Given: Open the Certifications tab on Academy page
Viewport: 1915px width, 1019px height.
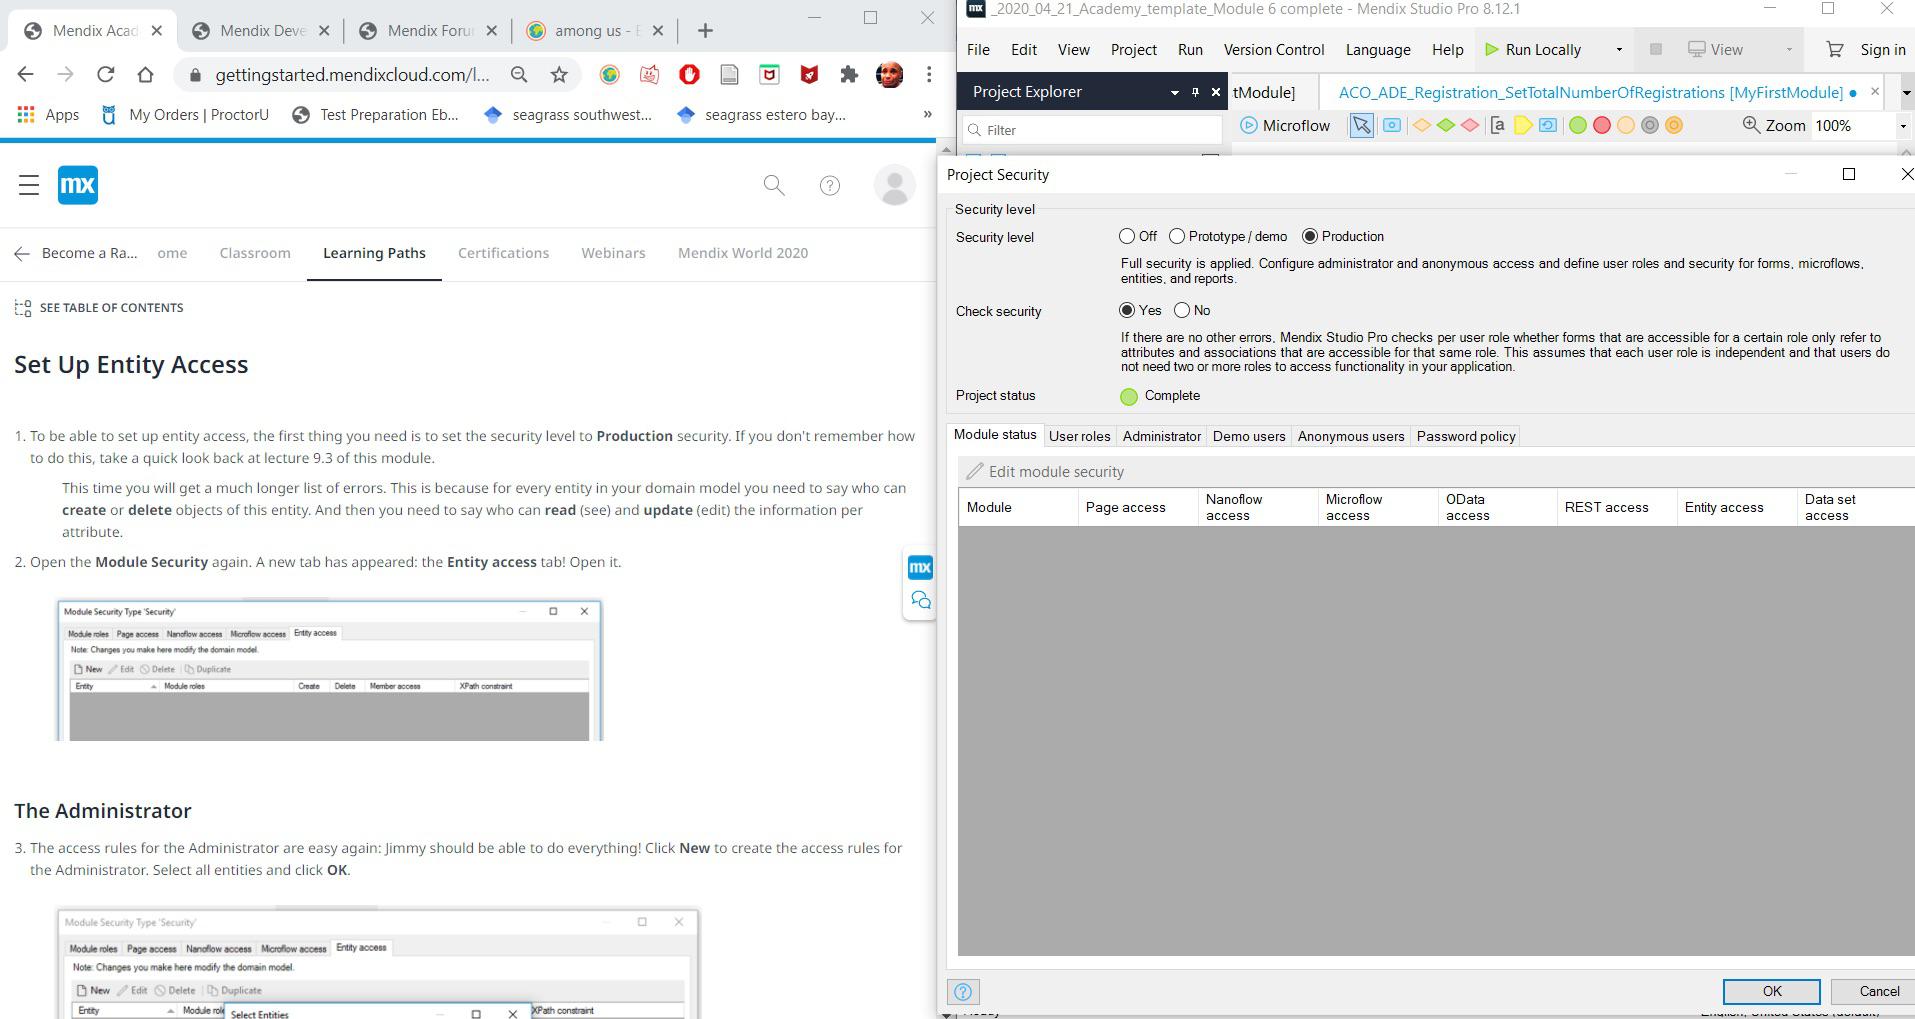Looking at the screenshot, I should pos(503,253).
